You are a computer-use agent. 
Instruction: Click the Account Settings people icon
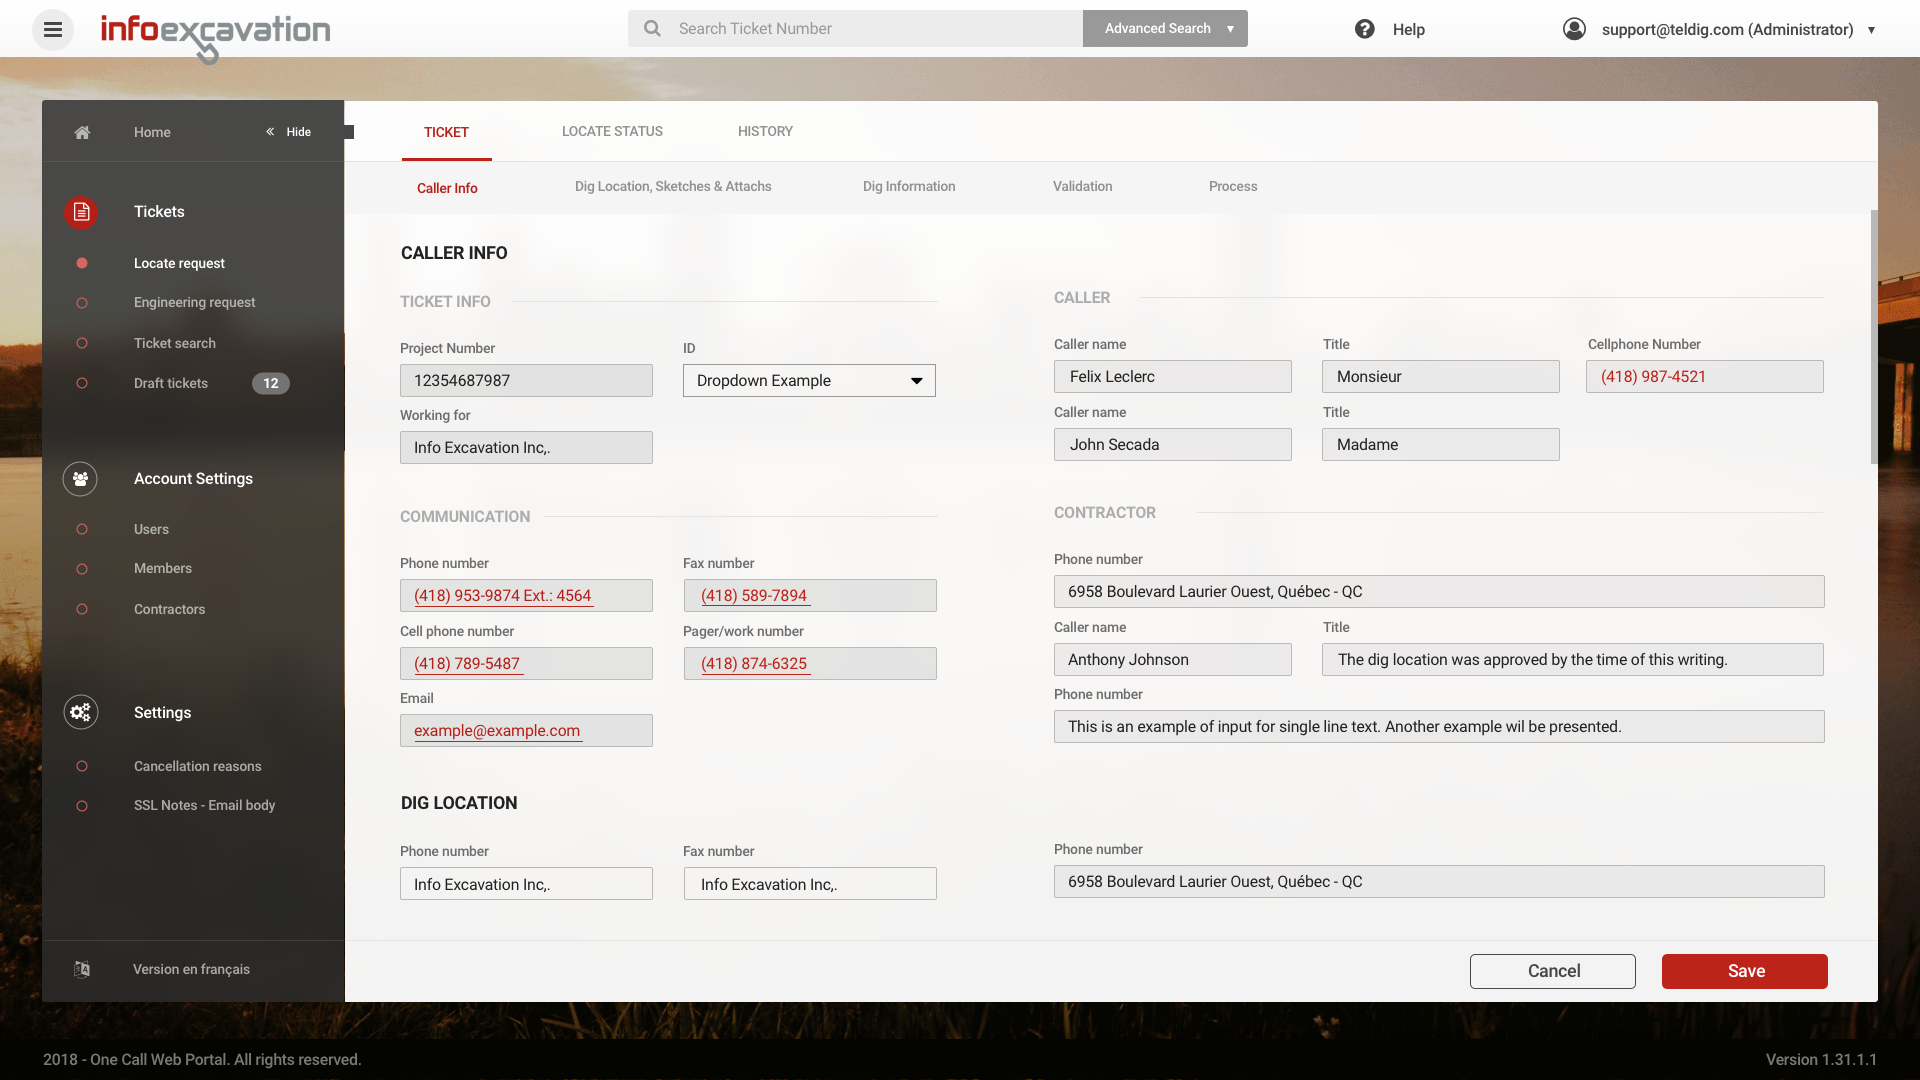tap(80, 479)
